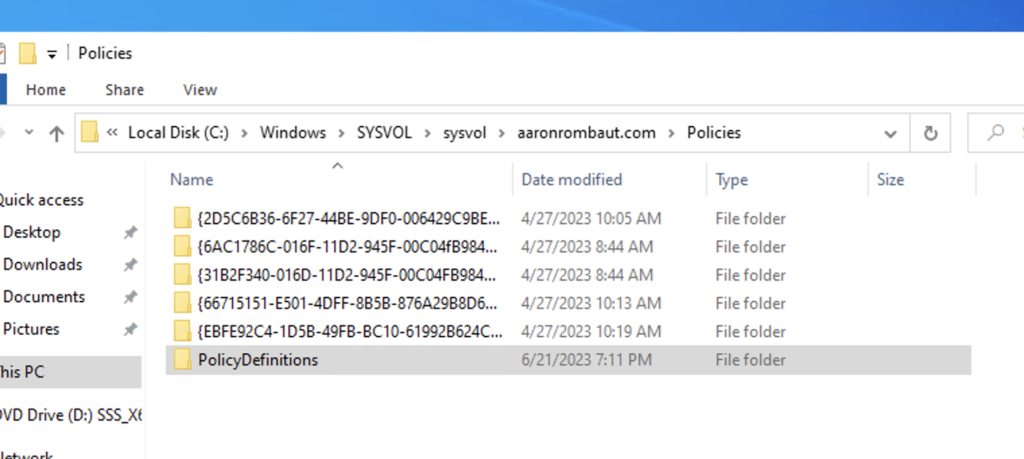The width and height of the screenshot is (1024, 459).
Task: Open the Share ribbon tab
Action: [x=125, y=90]
